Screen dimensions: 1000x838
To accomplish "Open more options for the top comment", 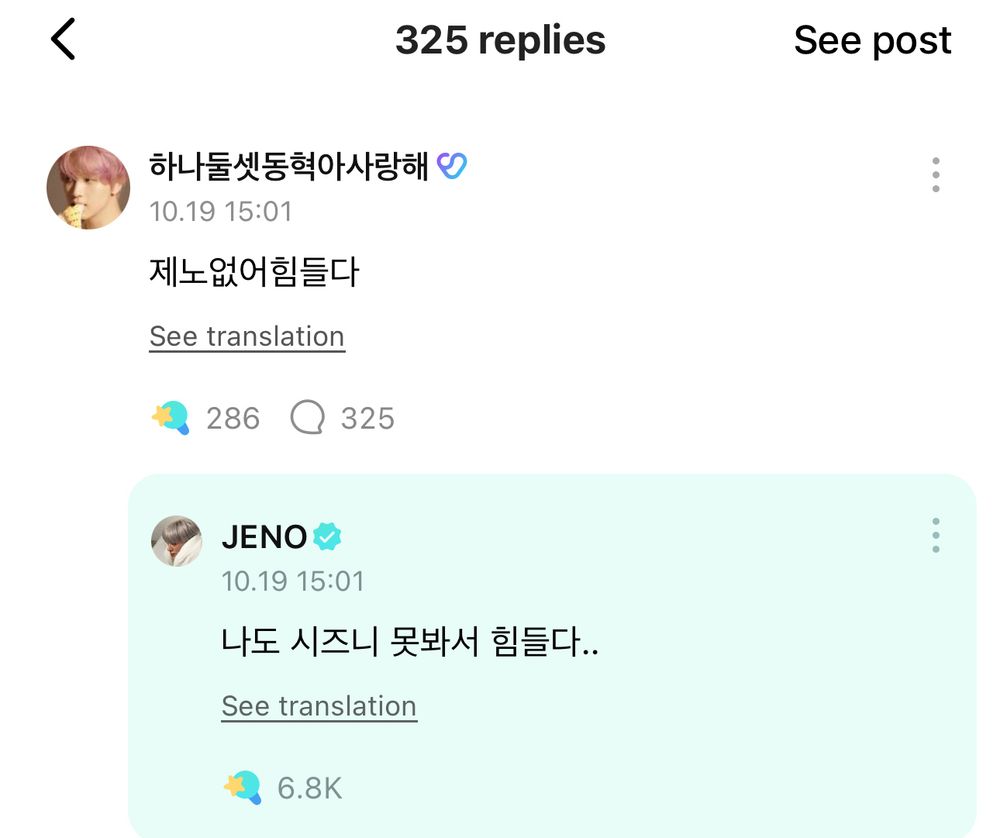I will 935,175.
